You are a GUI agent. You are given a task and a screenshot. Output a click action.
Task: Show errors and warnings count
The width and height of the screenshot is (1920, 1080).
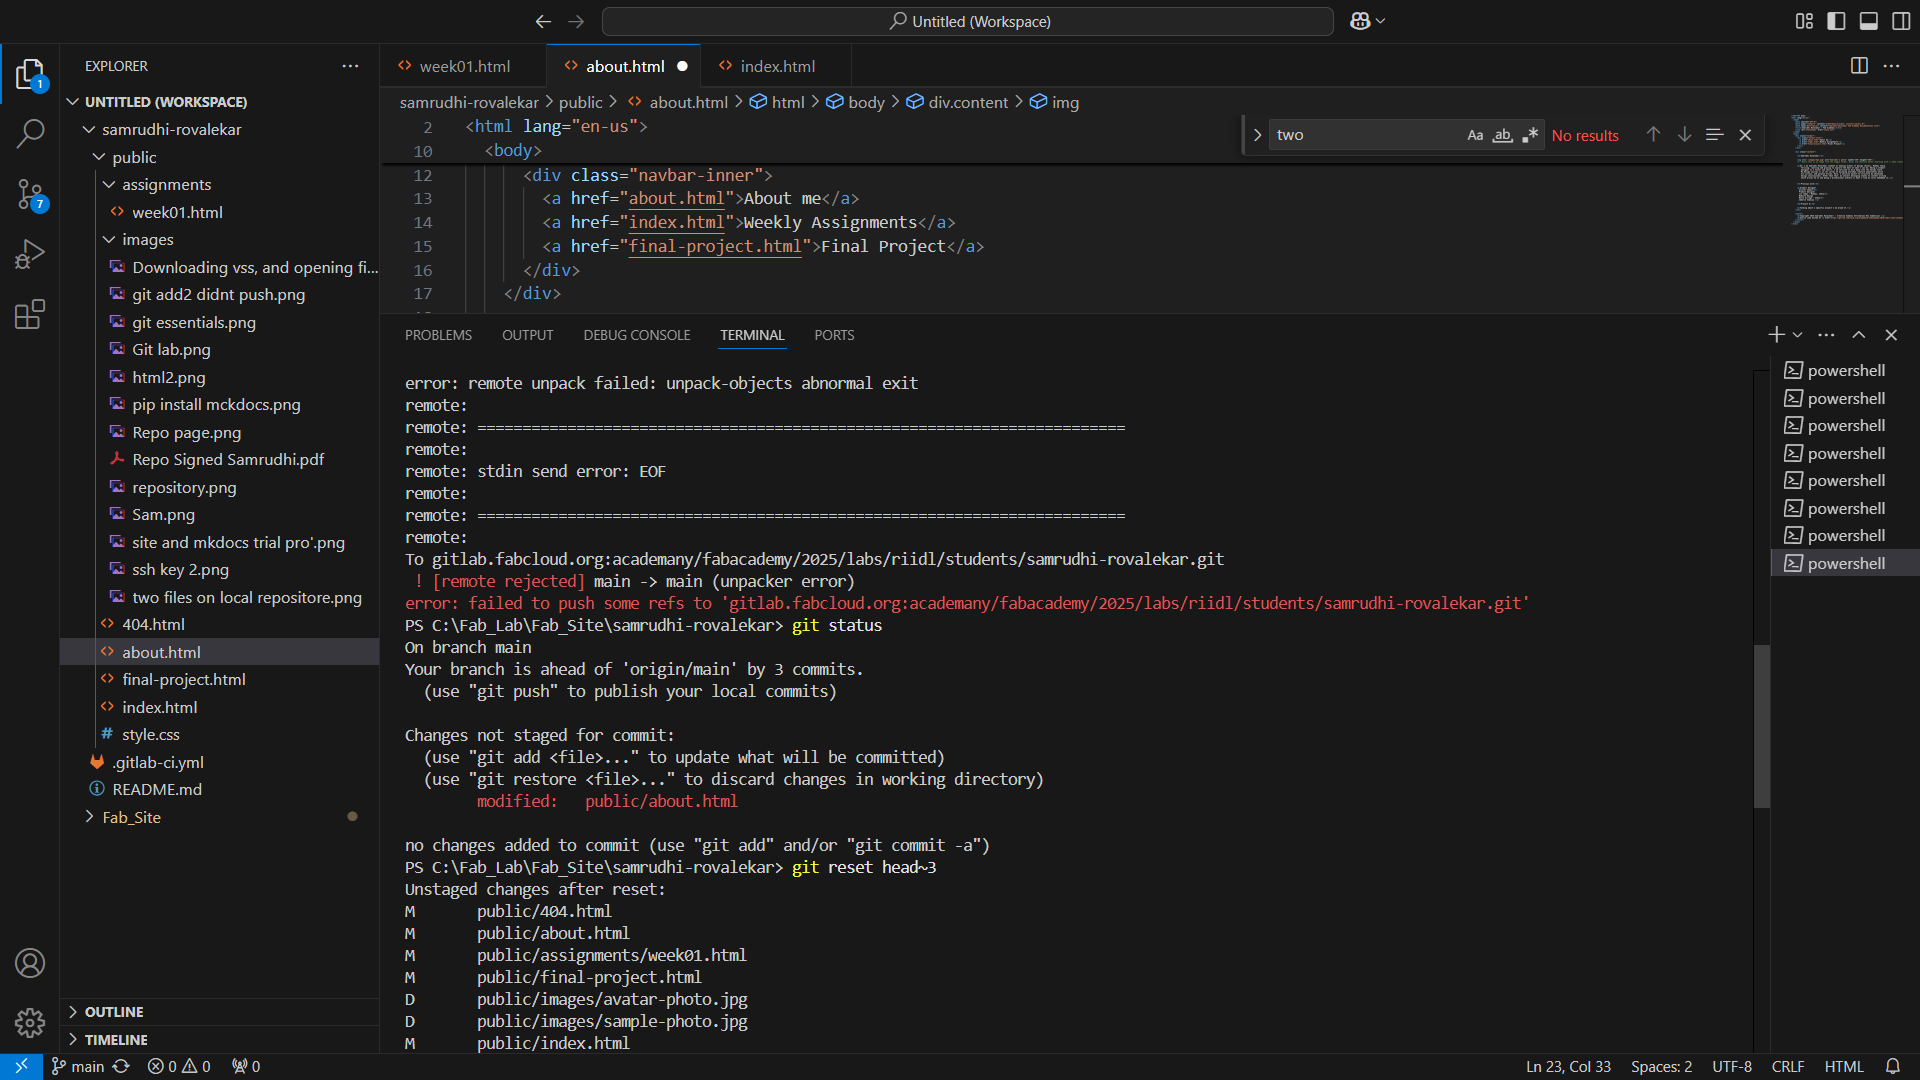point(179,1066)
